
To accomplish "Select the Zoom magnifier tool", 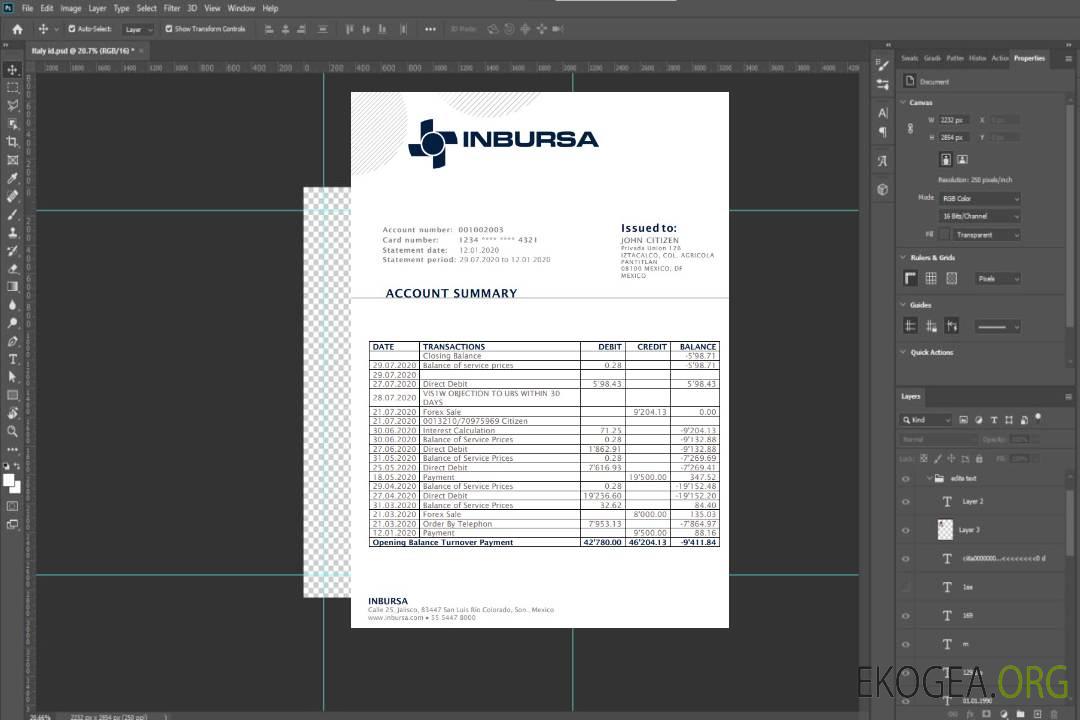I will (x=12, y=431).
